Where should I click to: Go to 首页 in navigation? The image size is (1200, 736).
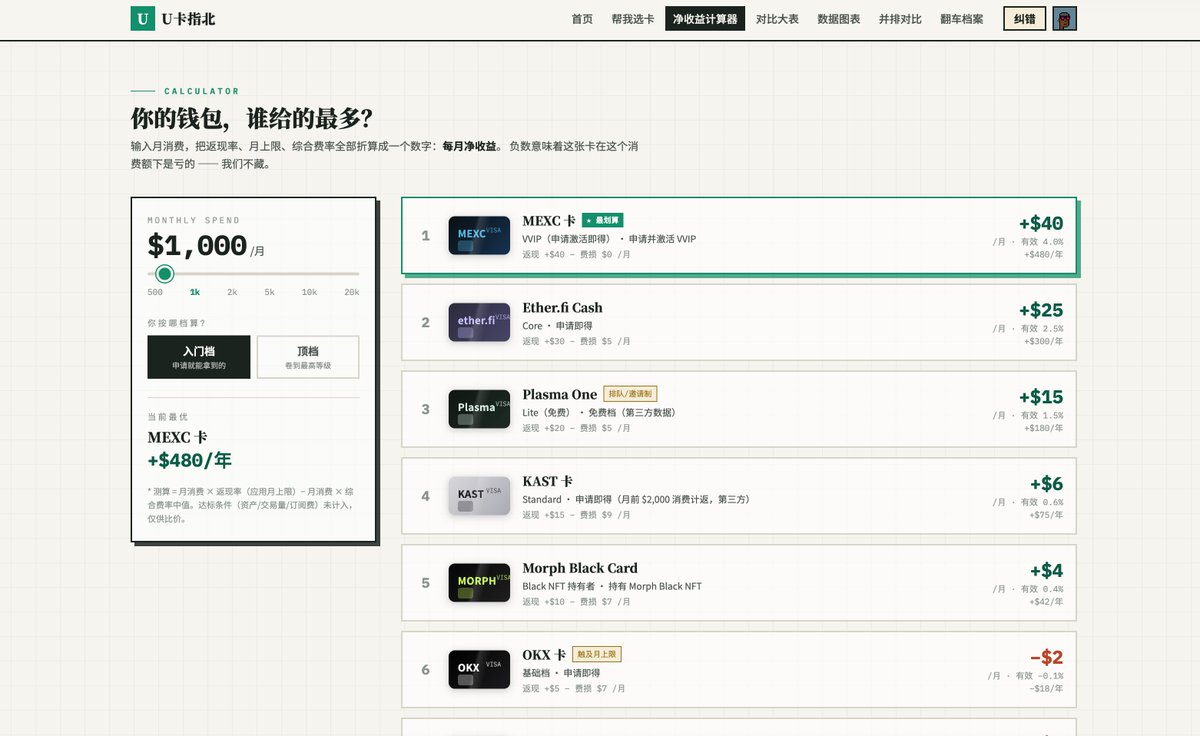(582, 19)
